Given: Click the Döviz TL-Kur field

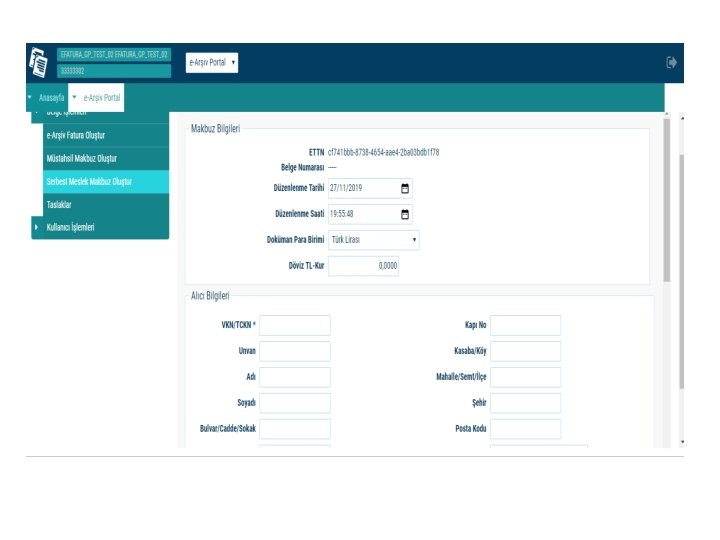Looking at the screenshot, I should tap(363, 266).
